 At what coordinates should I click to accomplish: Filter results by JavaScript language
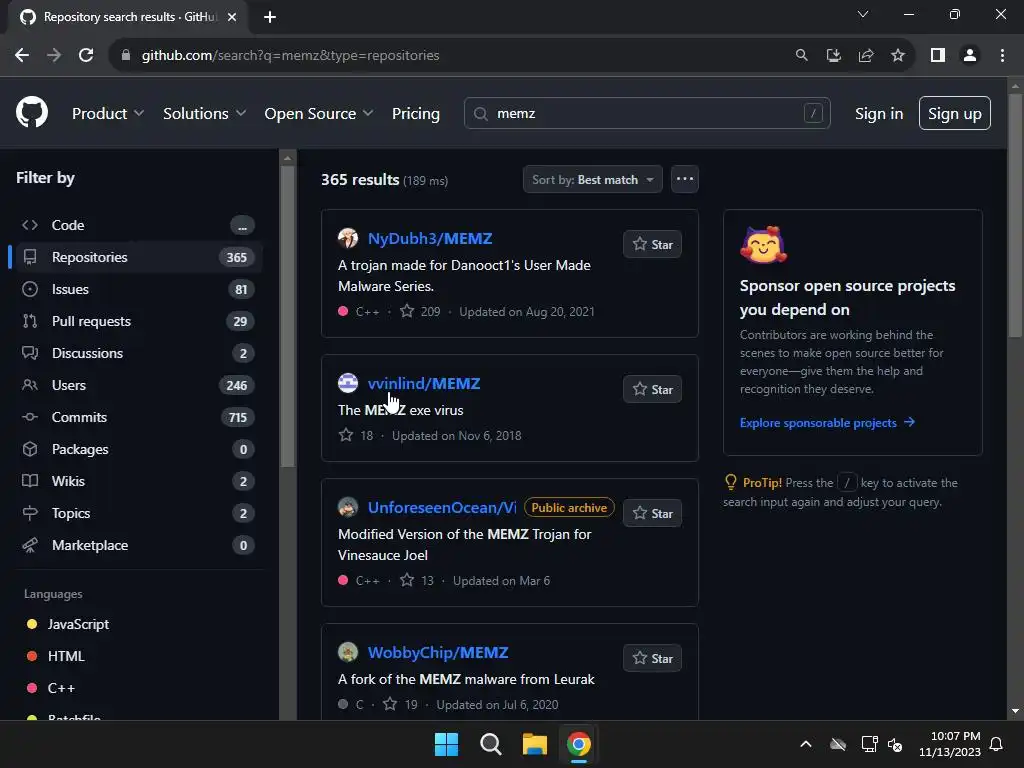point(68,624)
